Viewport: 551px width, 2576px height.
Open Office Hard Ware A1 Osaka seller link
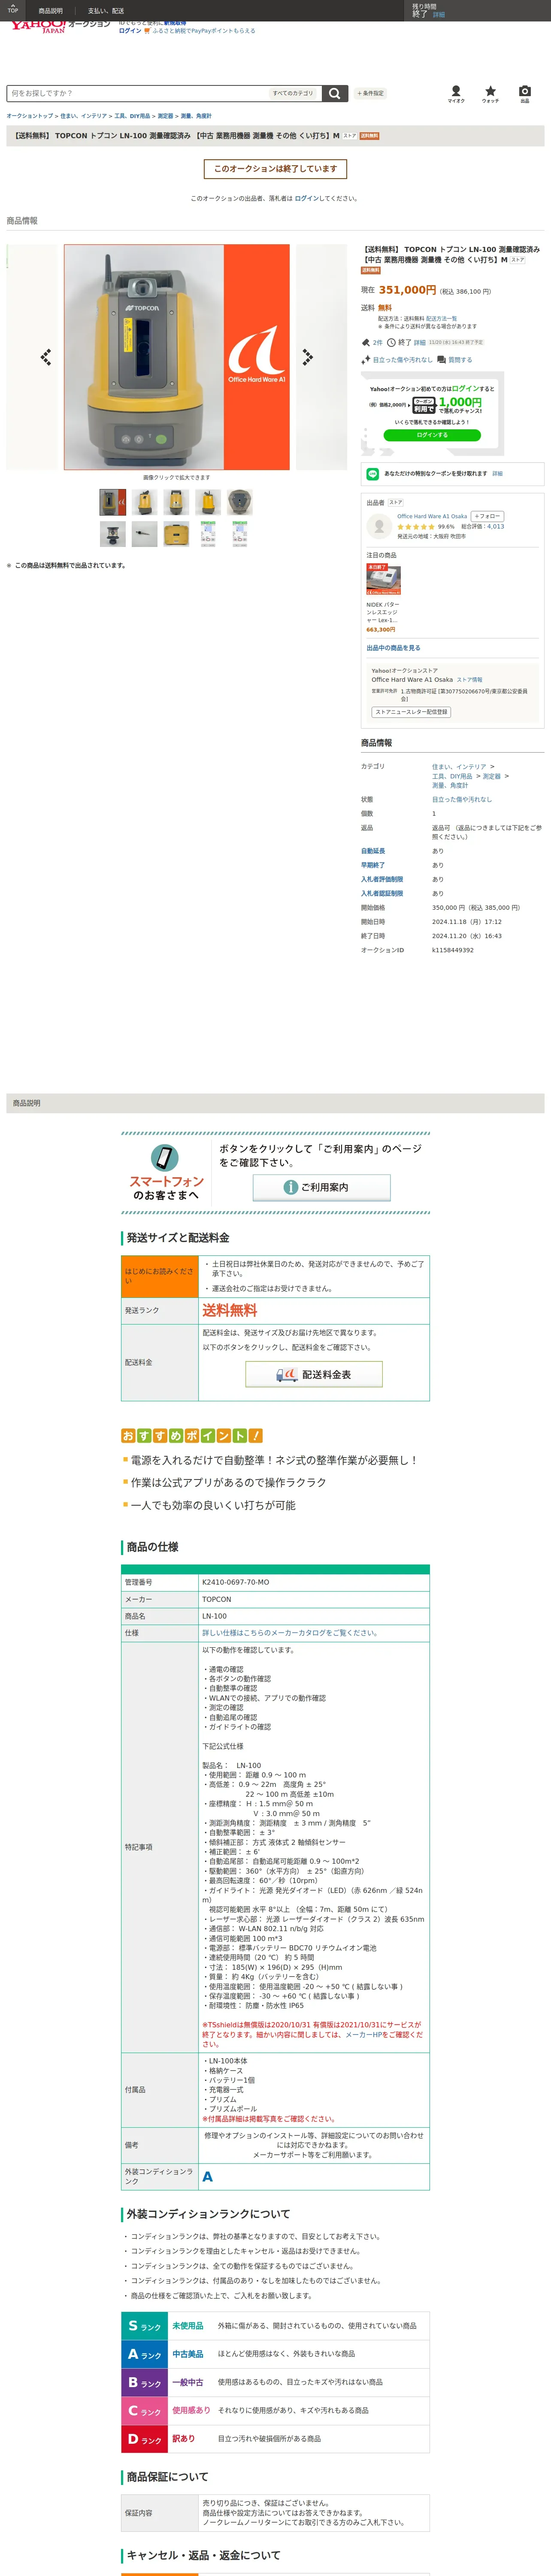[432, 516]
